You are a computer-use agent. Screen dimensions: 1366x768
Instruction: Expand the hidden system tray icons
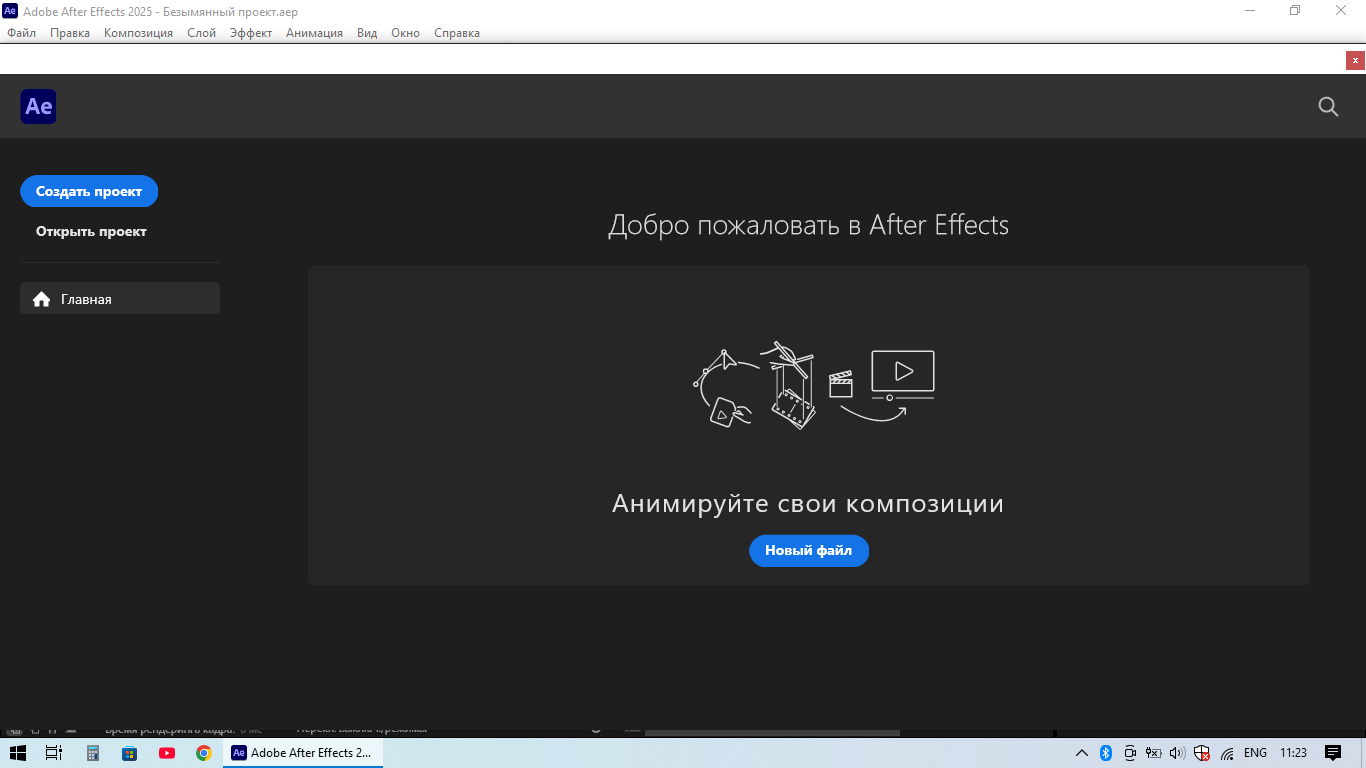click(x=1081, y=753)
